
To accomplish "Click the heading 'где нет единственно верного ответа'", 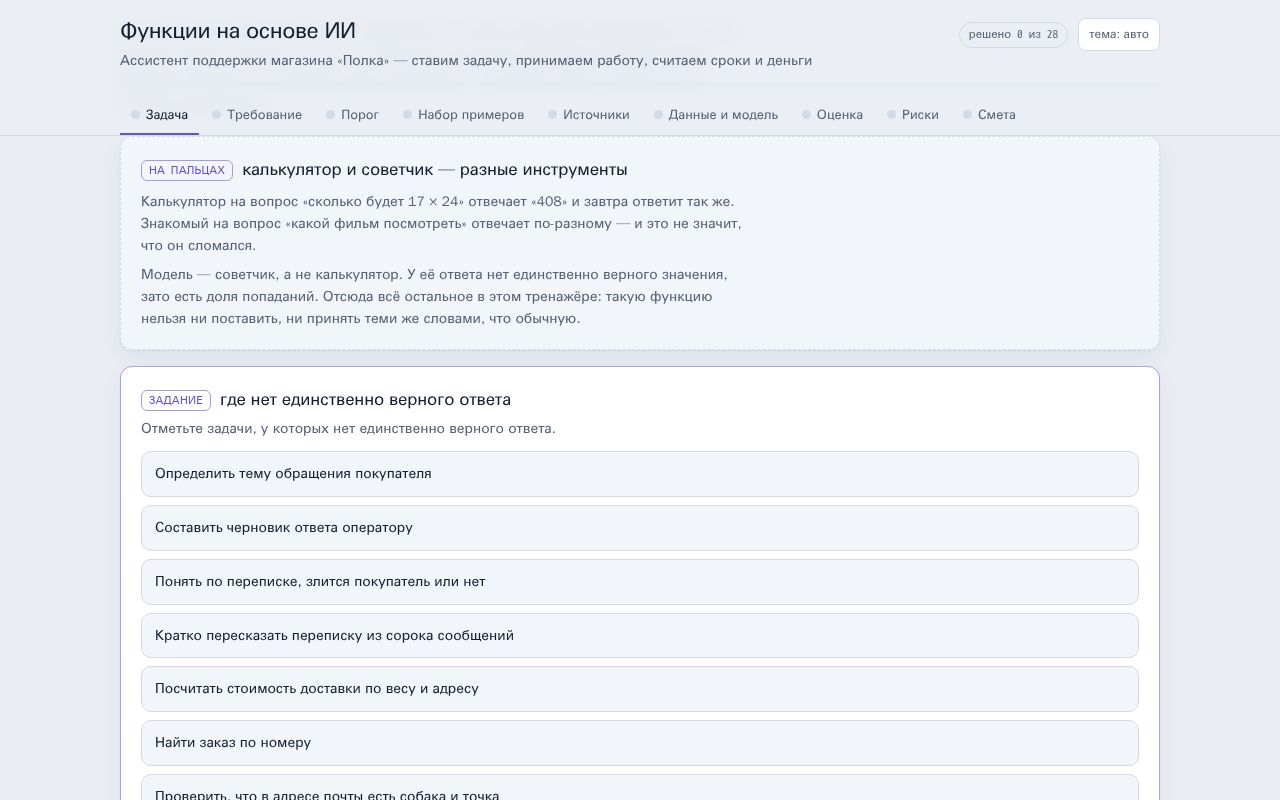I will 365,400.
